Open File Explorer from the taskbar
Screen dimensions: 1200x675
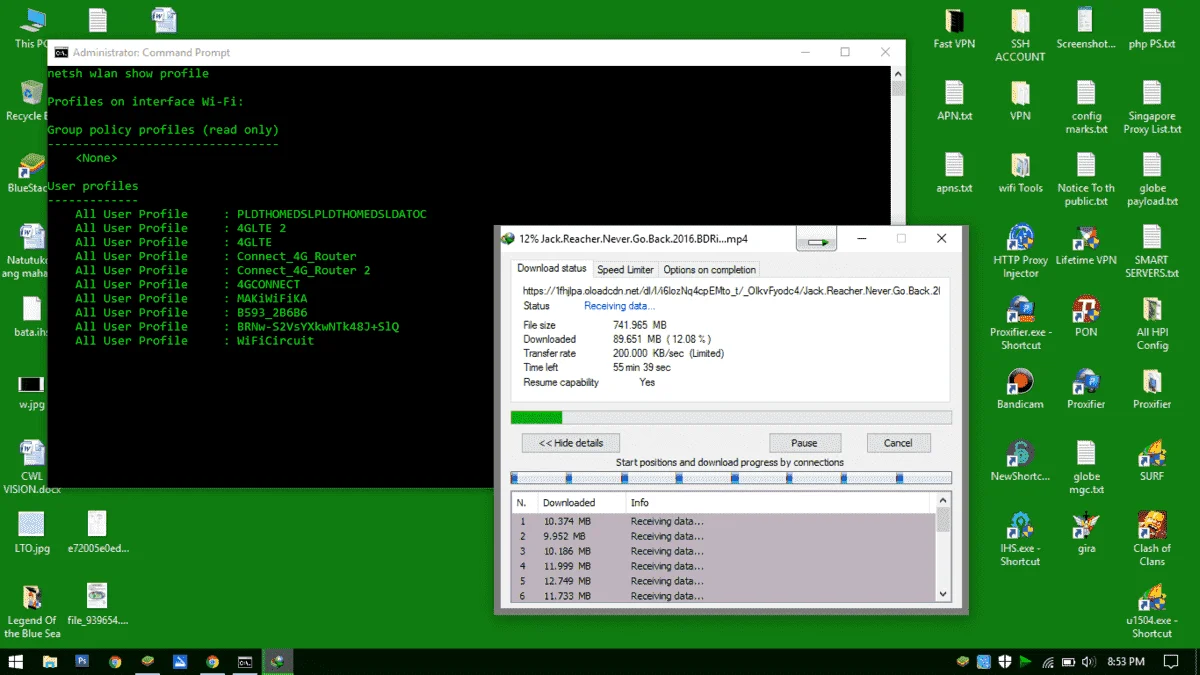pos(50,661)
